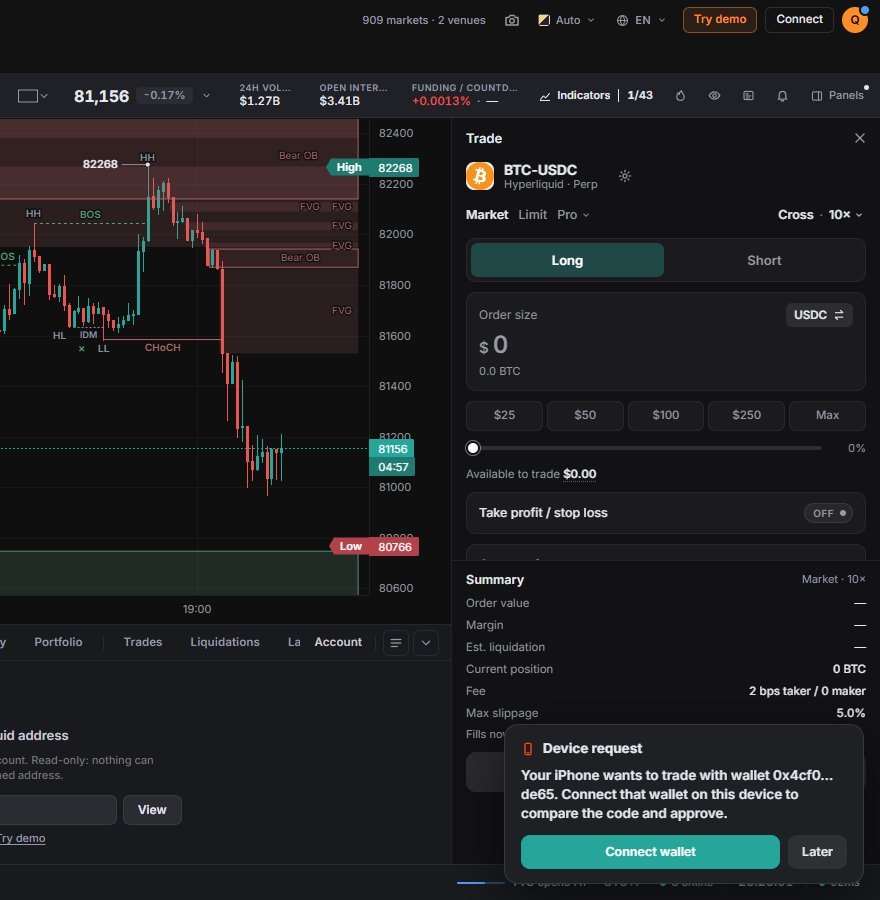Open the alerts bell icon
The height and width of the screenshot is (900, 880).
(x=782, y=96)
